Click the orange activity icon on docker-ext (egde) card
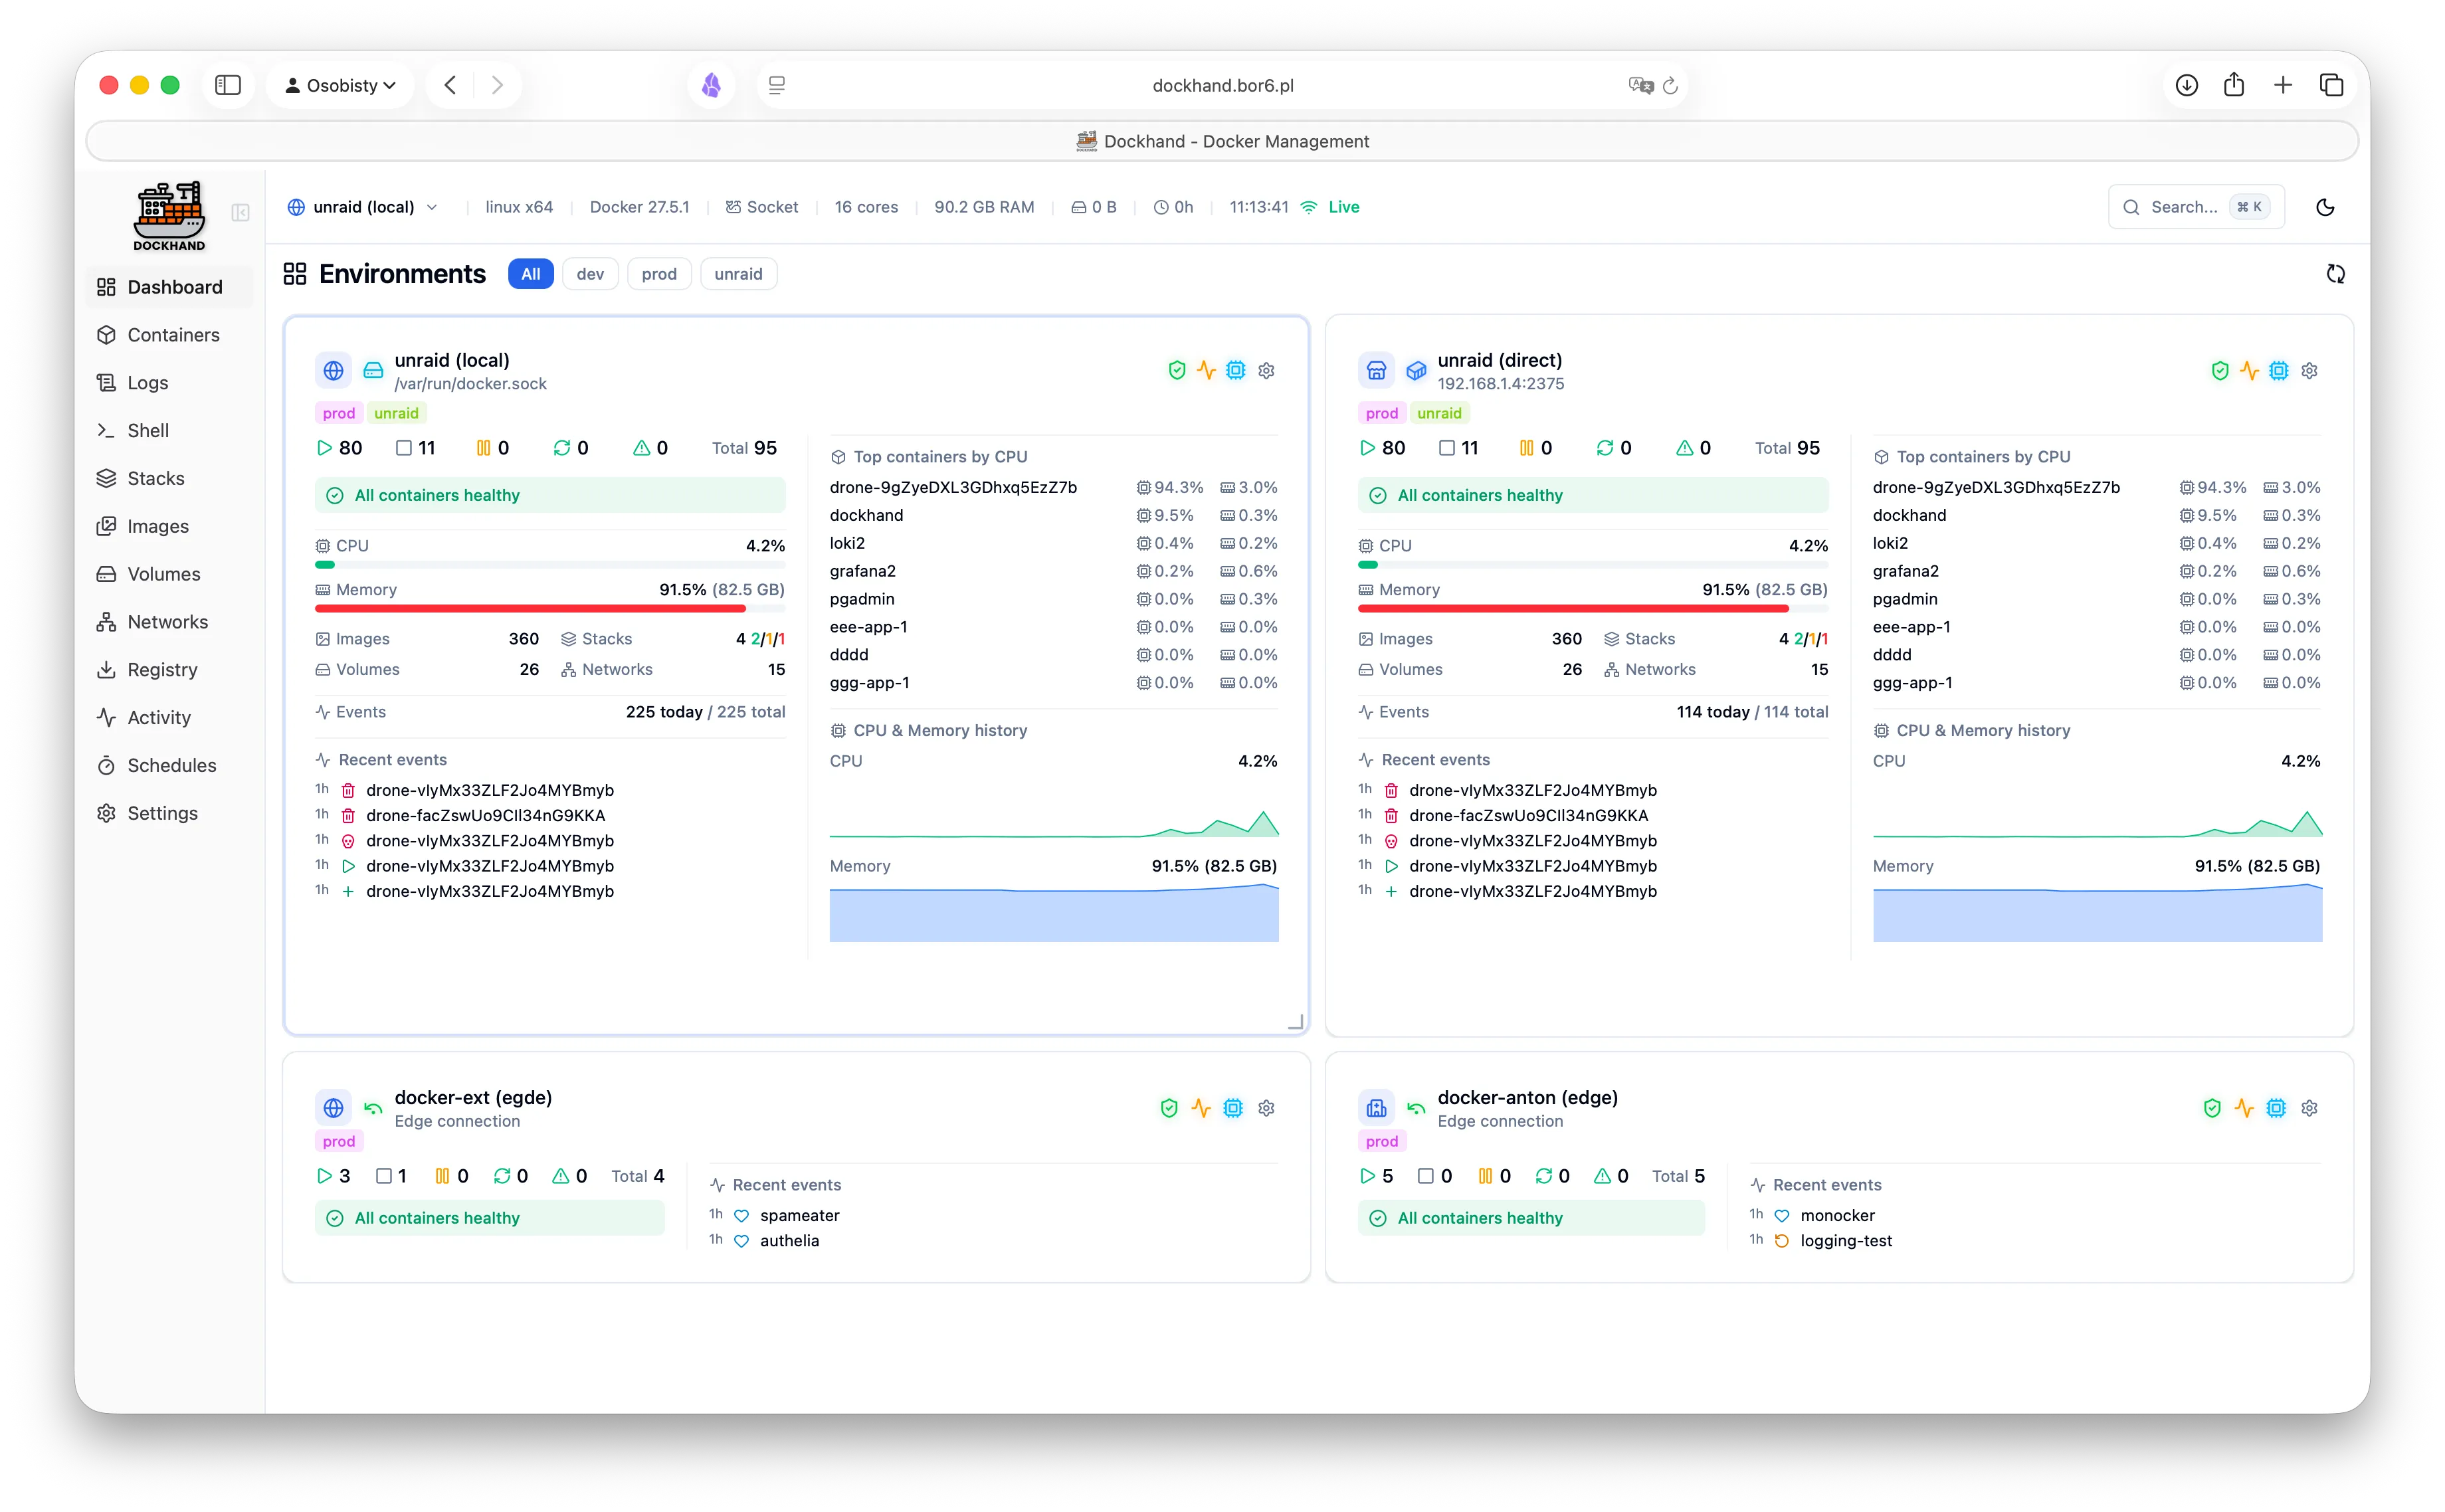Image resolution: width=2445 pixels, height=1512 pixels. (x=1200, y=1108)
